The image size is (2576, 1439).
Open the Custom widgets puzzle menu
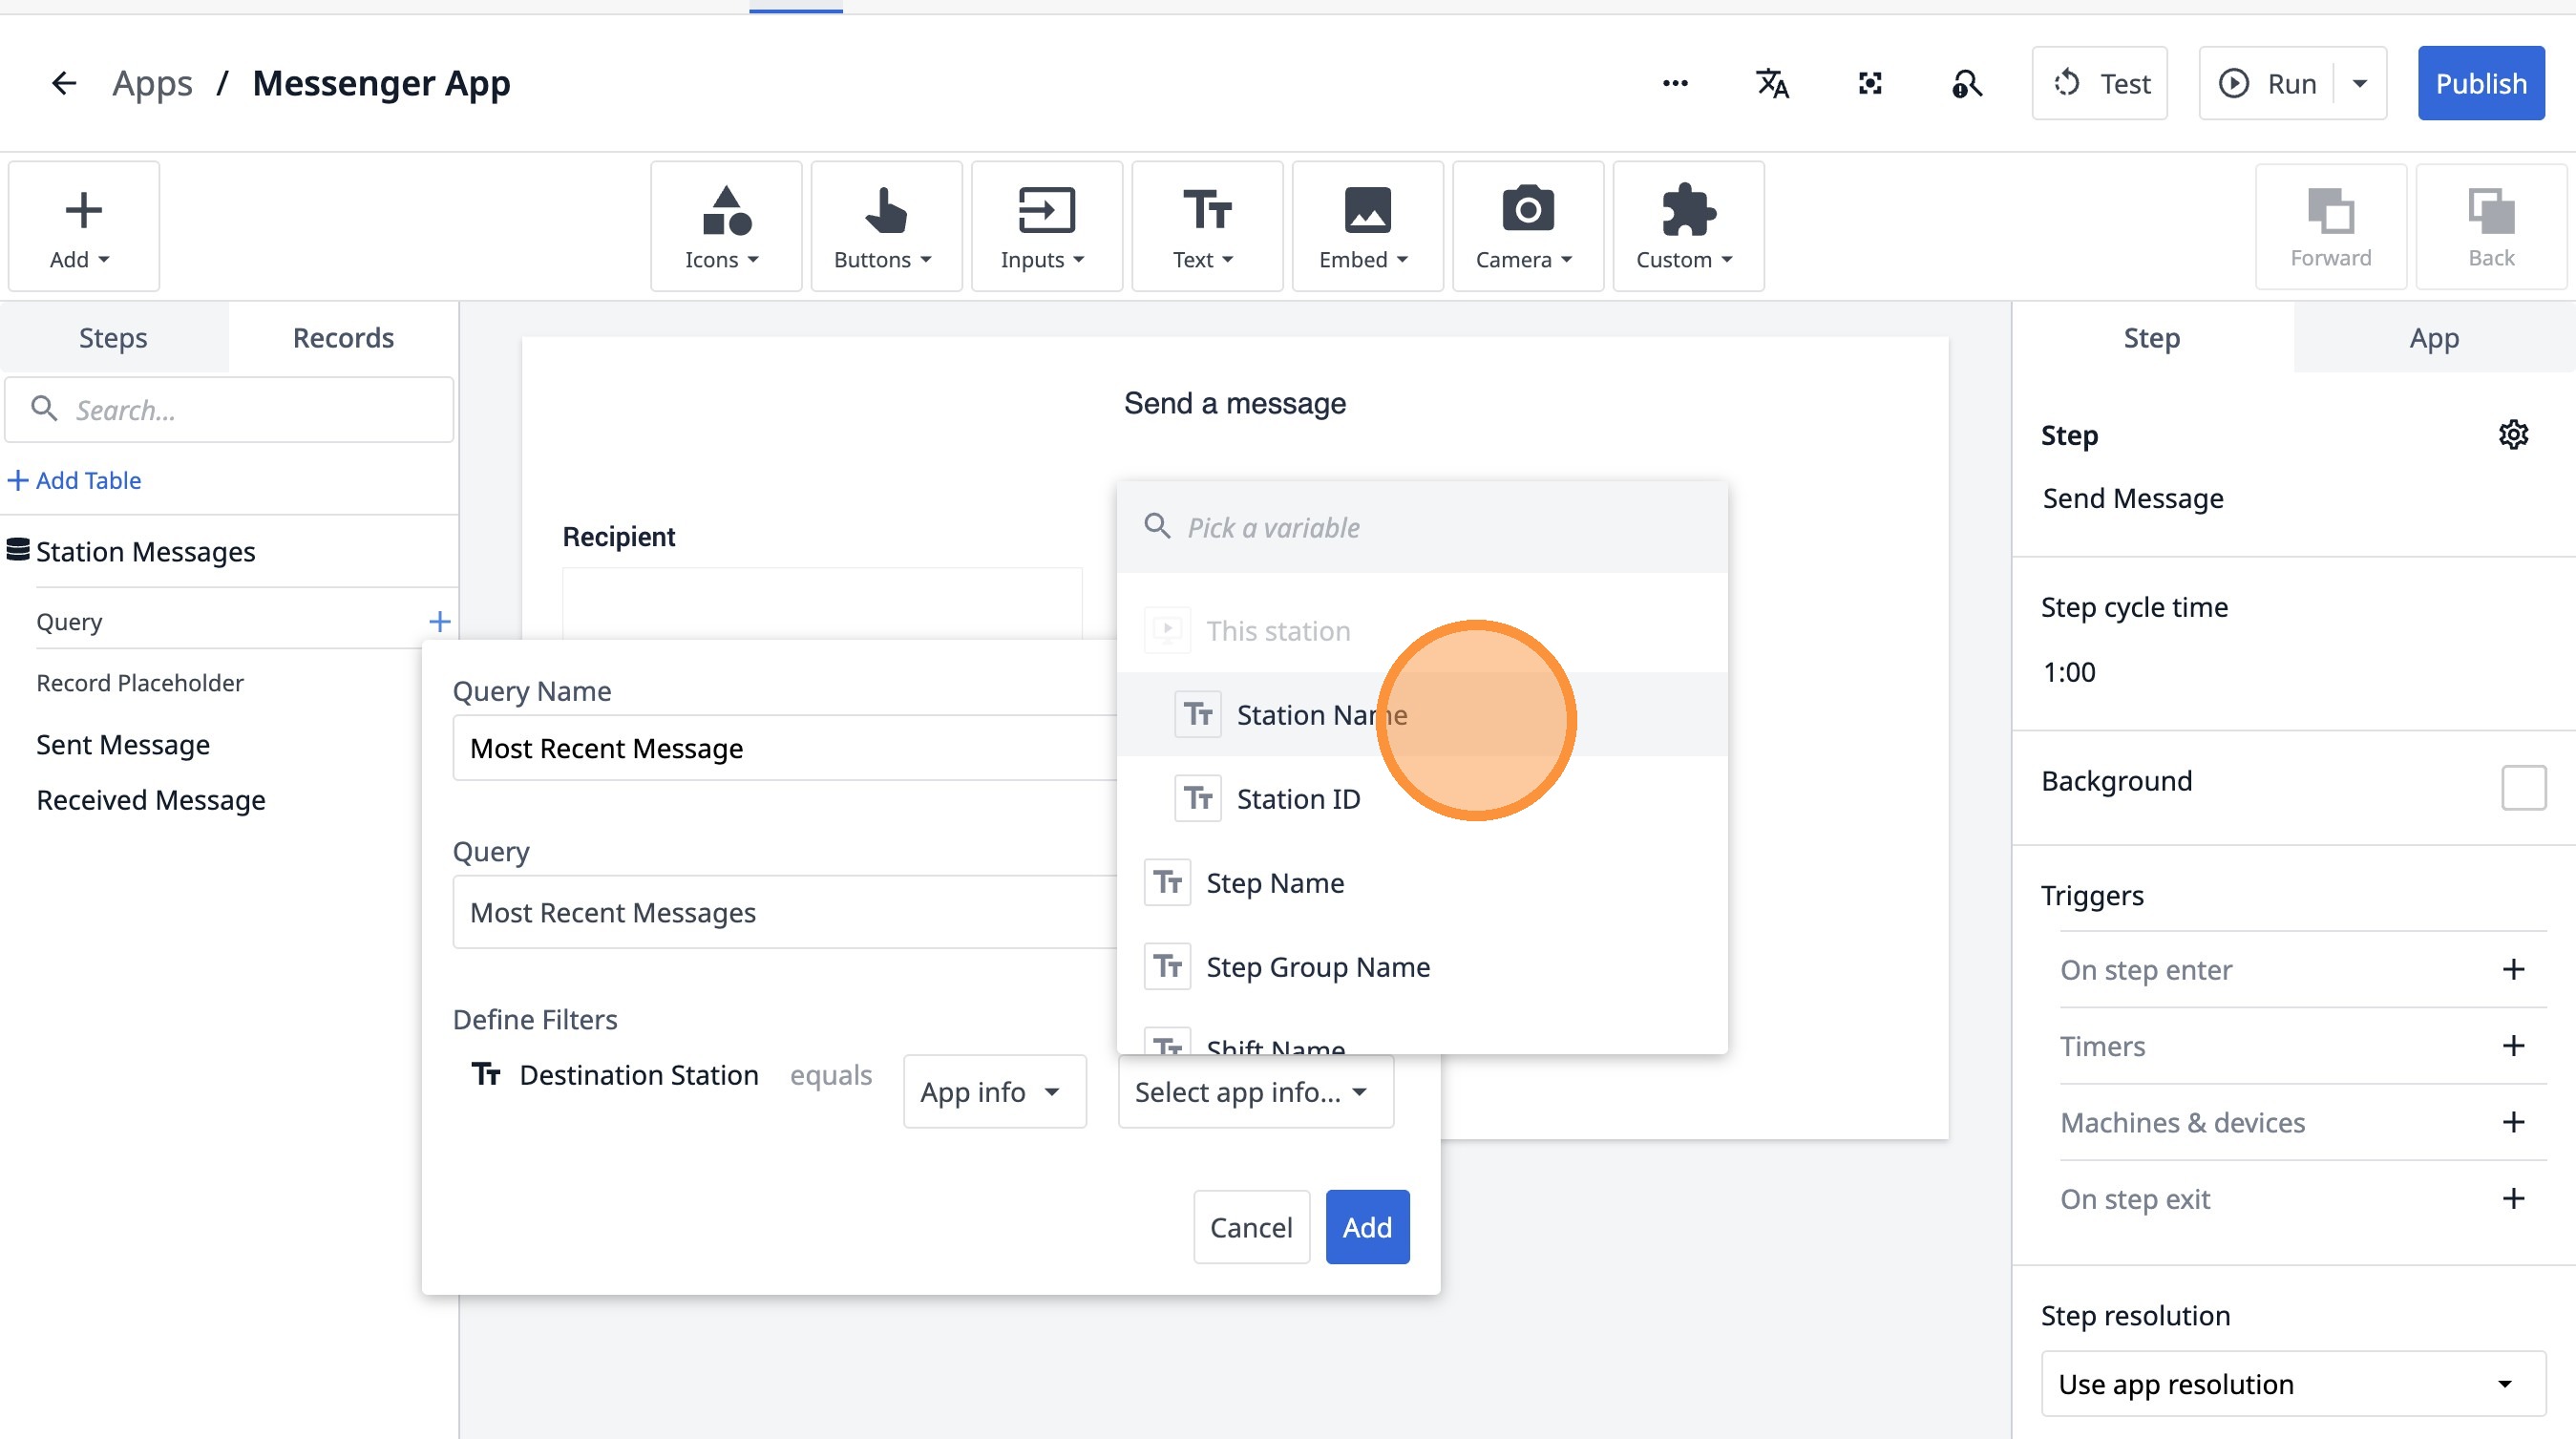pos(1687,227)
